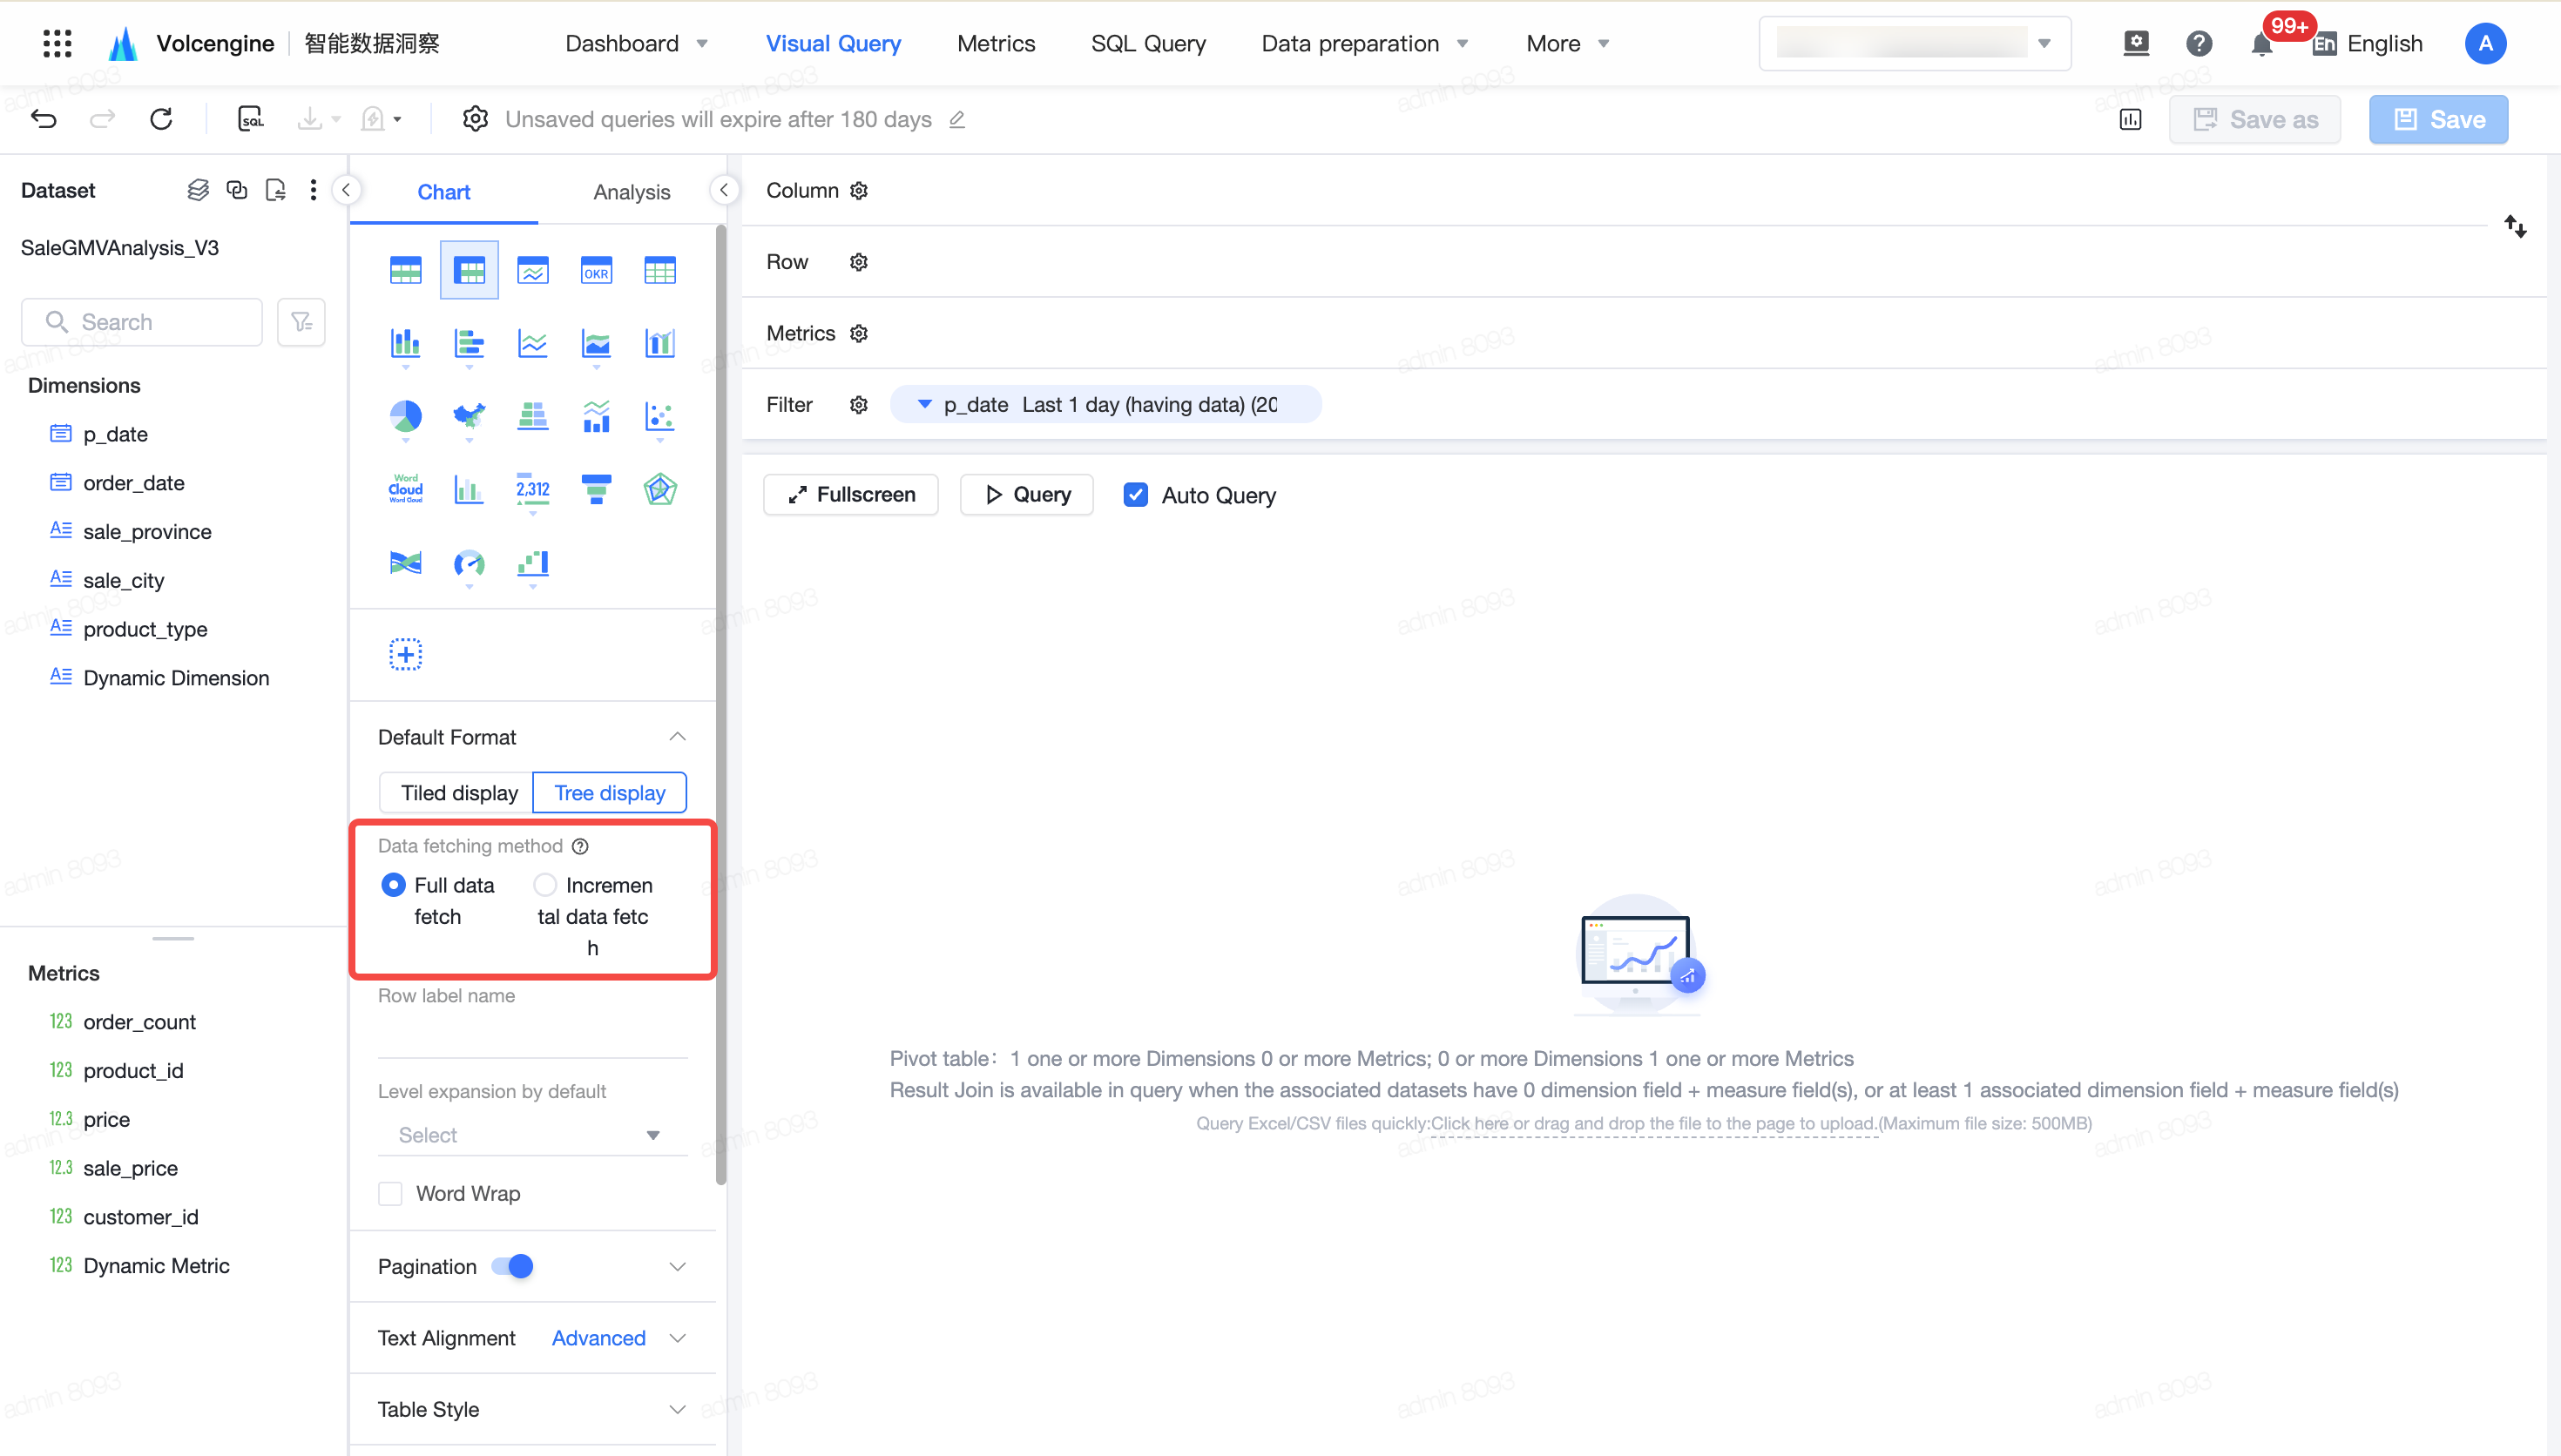The image size is (2561, 1456).
Task: Open Level expansion by default Select dropdown
Action: [532, 1135]
